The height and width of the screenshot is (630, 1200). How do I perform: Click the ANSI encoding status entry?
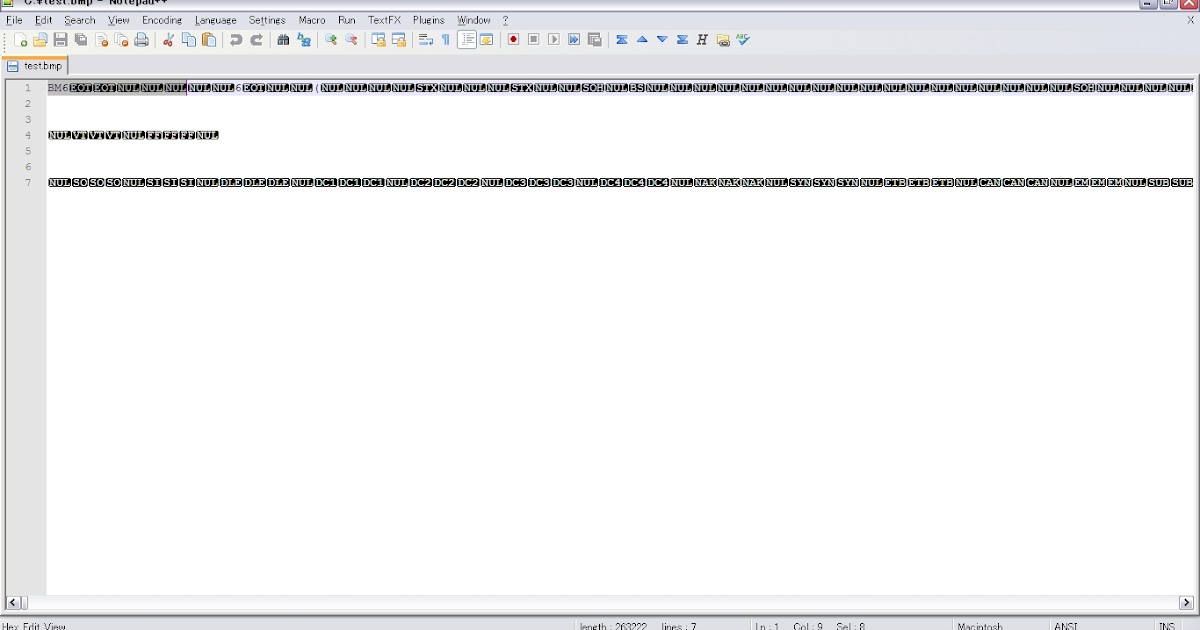click(x=1066, y=626)
